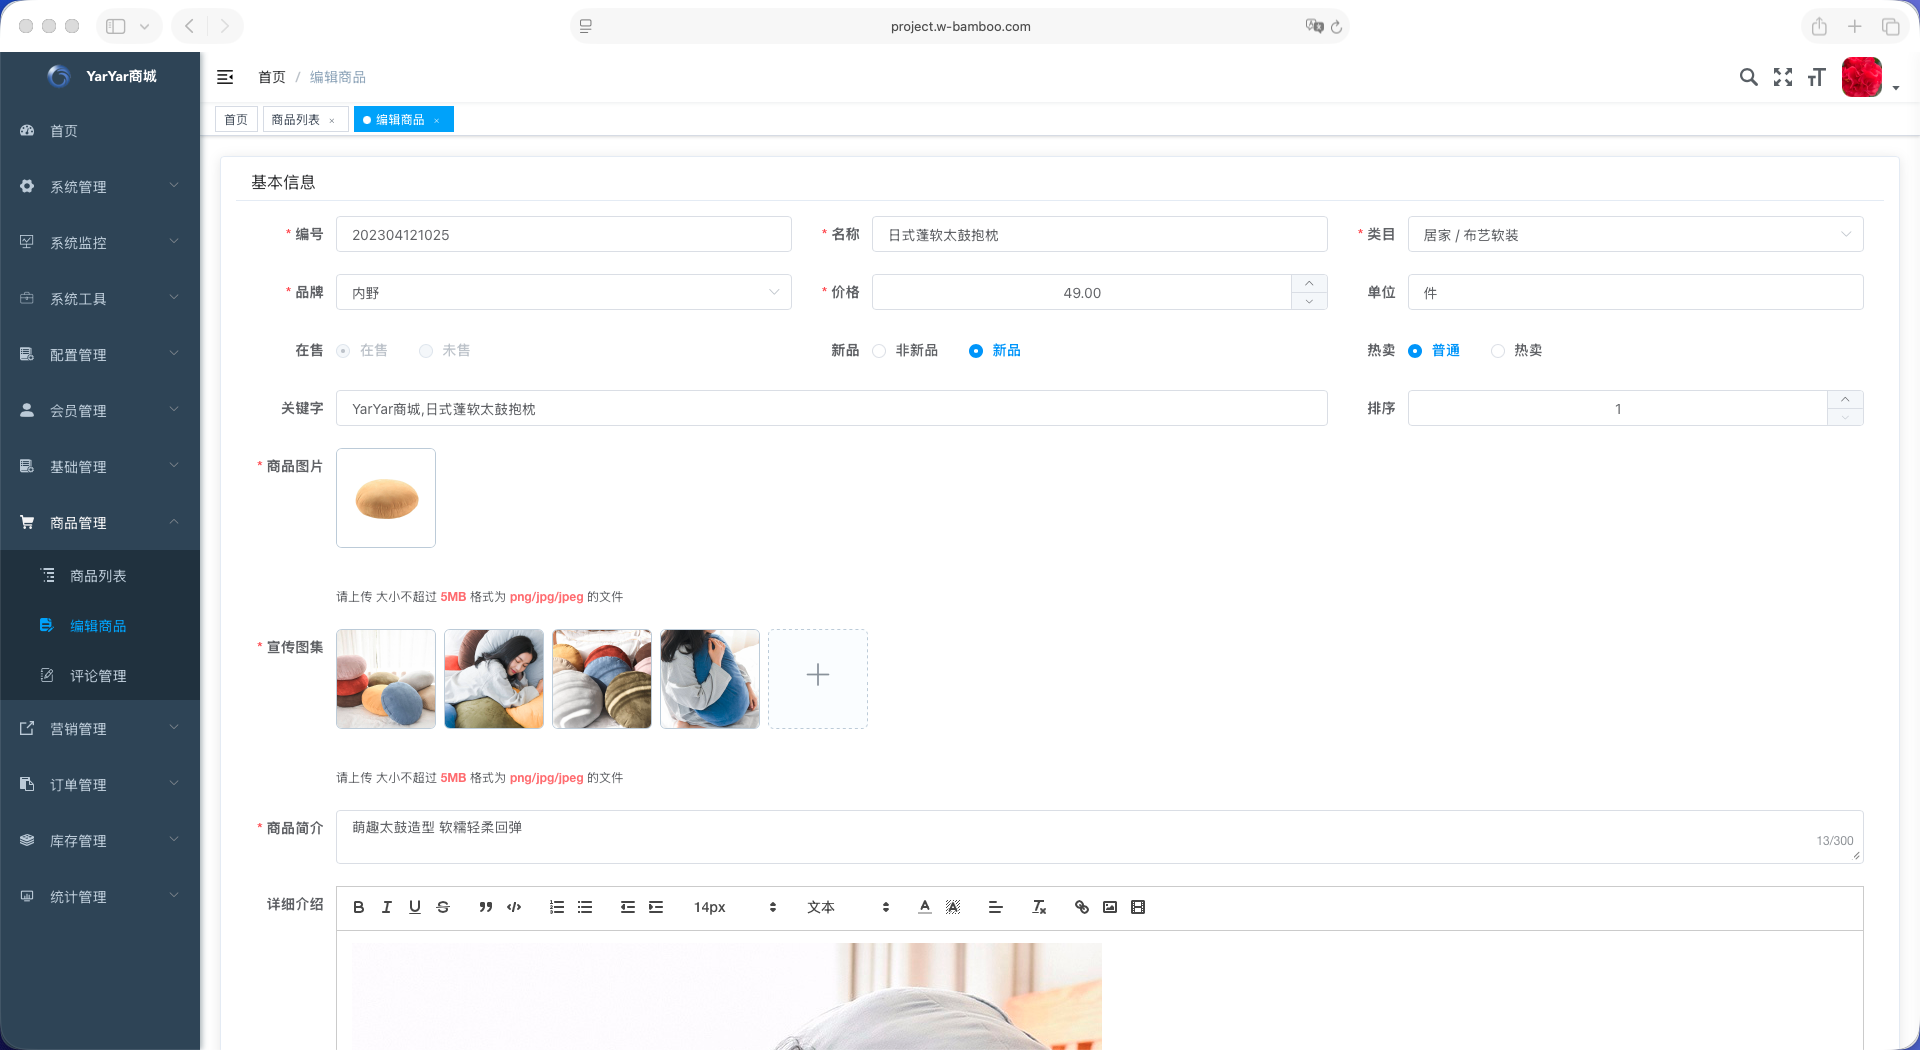Show the browser tab overview
The width and height of the screenshot is (1920, 1050).
[1891, 27]
